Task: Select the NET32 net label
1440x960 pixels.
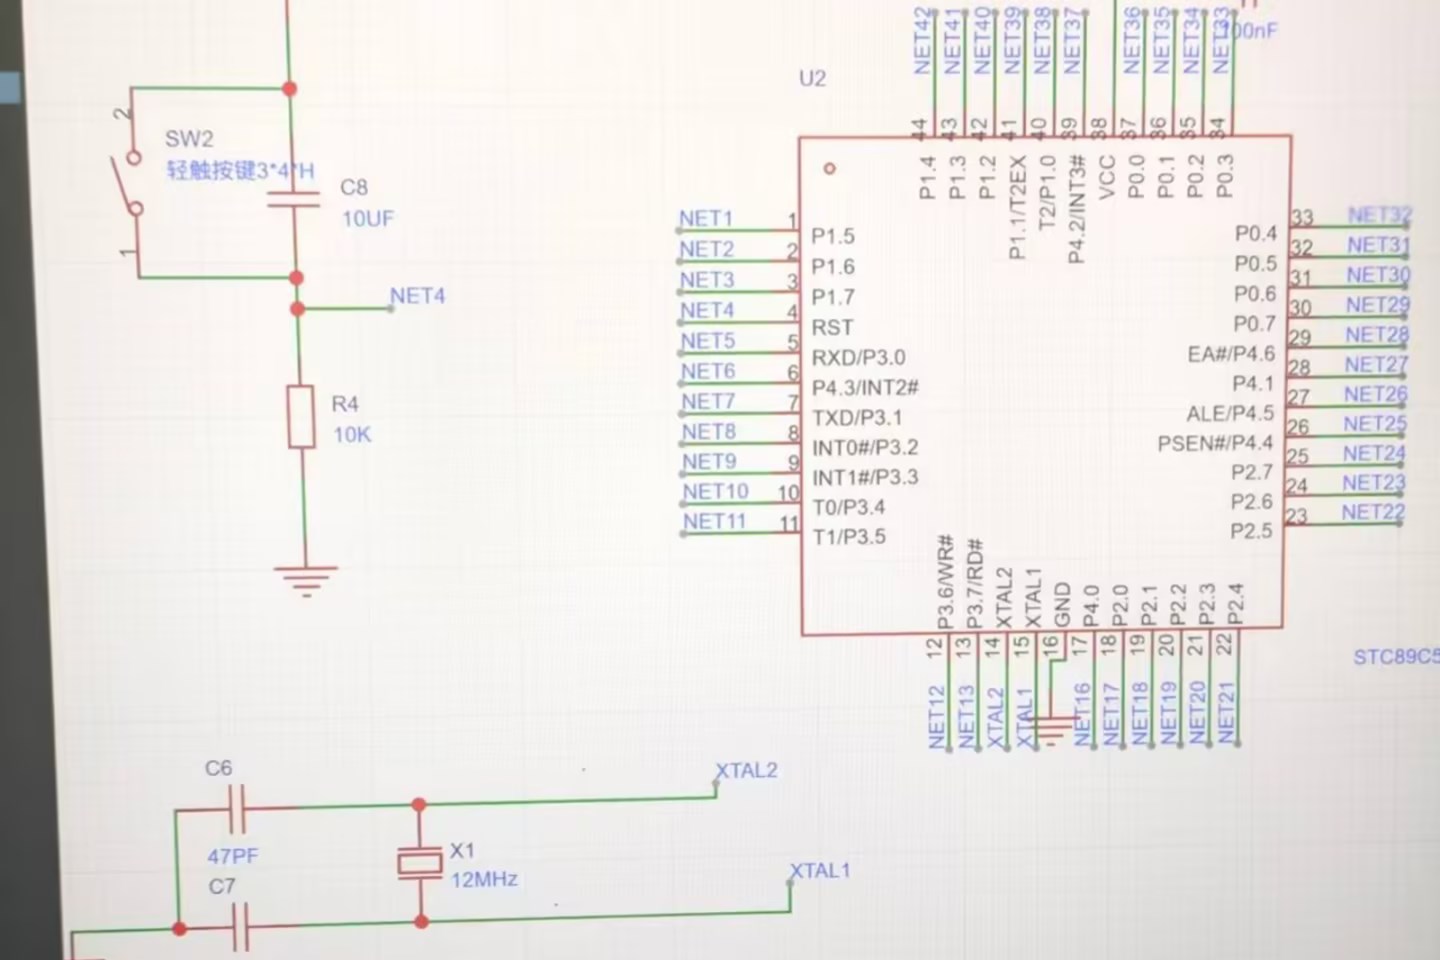Action: point(1379,215)
